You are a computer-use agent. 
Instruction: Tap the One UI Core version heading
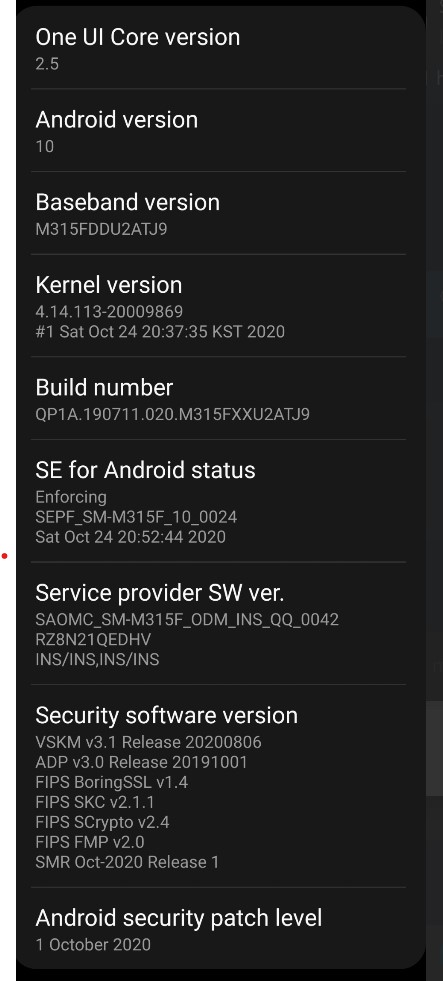138,38
